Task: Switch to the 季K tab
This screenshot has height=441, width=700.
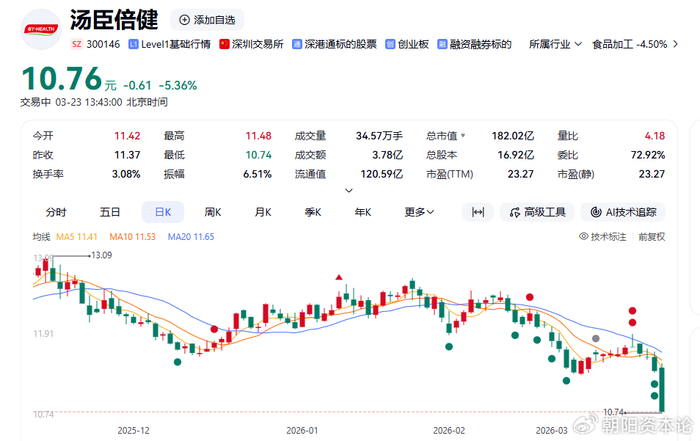Action: pos(313,212)
